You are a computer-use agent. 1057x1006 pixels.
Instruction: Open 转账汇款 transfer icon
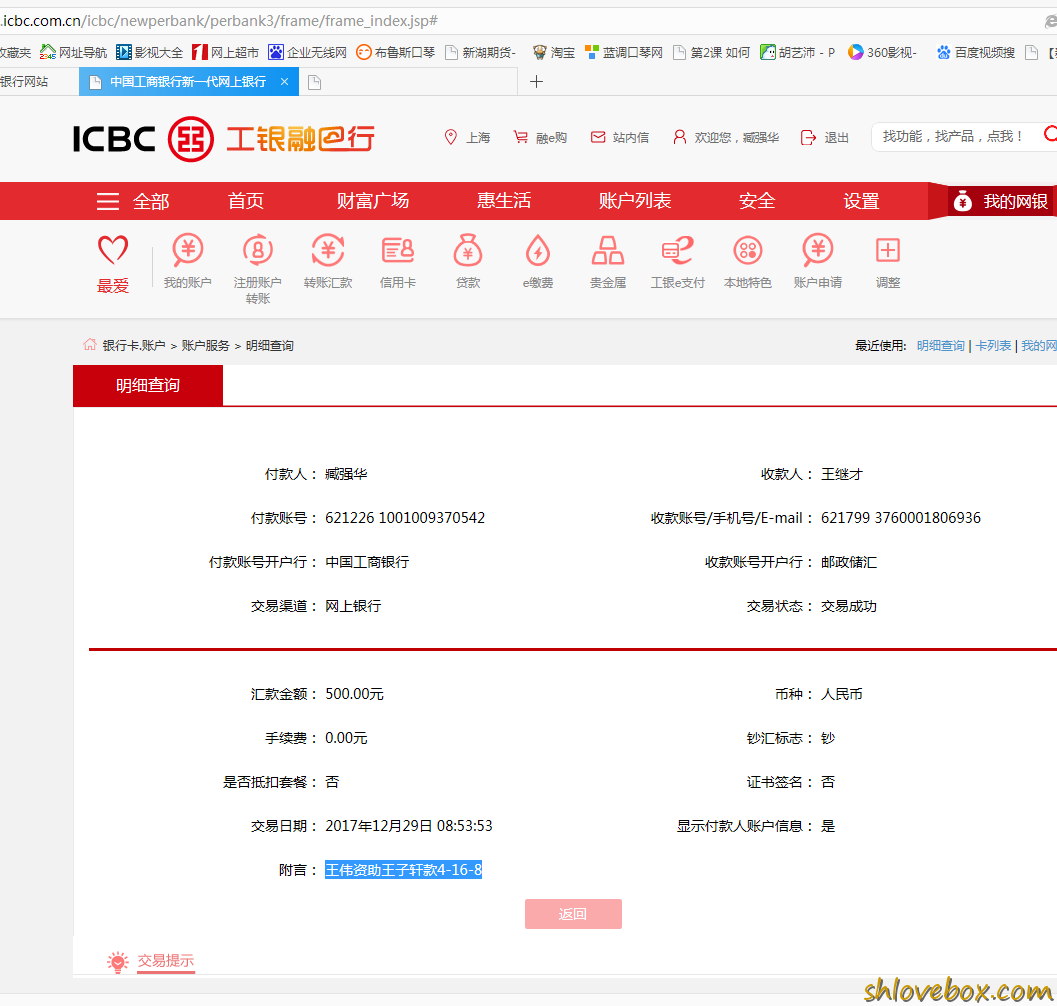[328, 250]
